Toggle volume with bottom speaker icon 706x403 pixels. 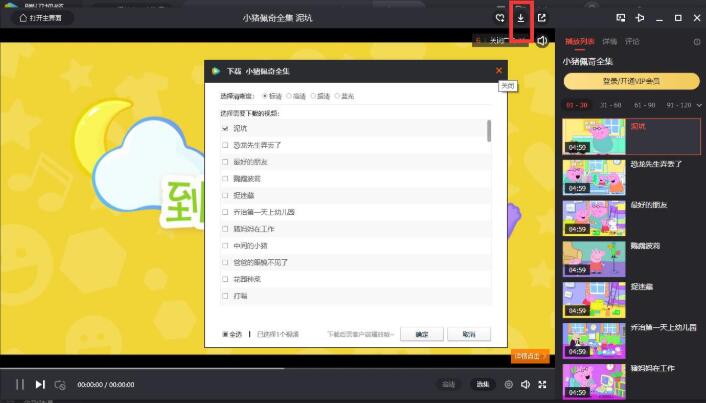pos(525,385)
